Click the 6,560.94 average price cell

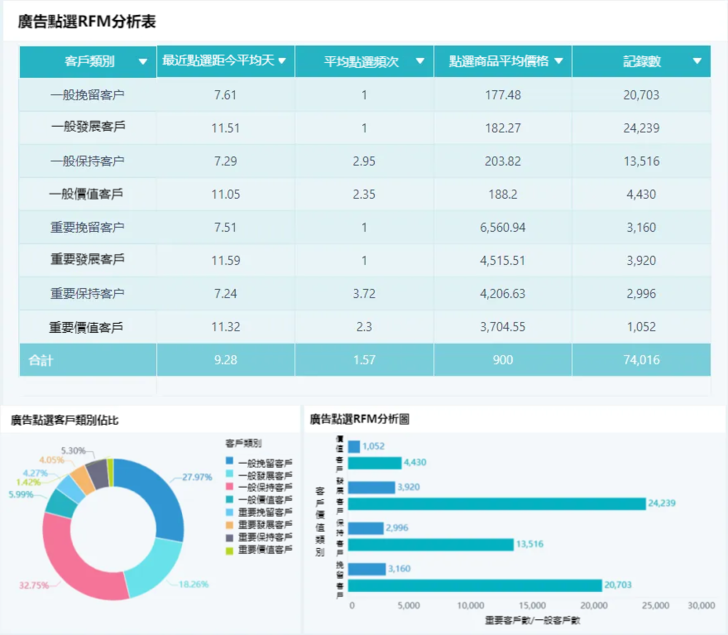502,227
